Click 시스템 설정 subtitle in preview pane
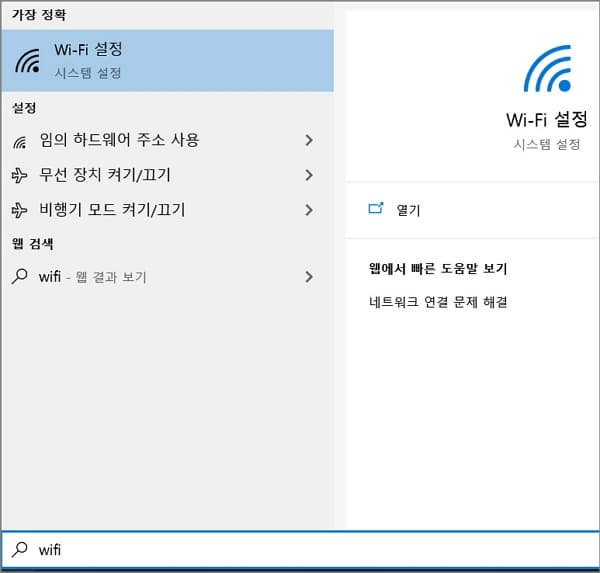The image size is (600, 573). pos(547,144)
